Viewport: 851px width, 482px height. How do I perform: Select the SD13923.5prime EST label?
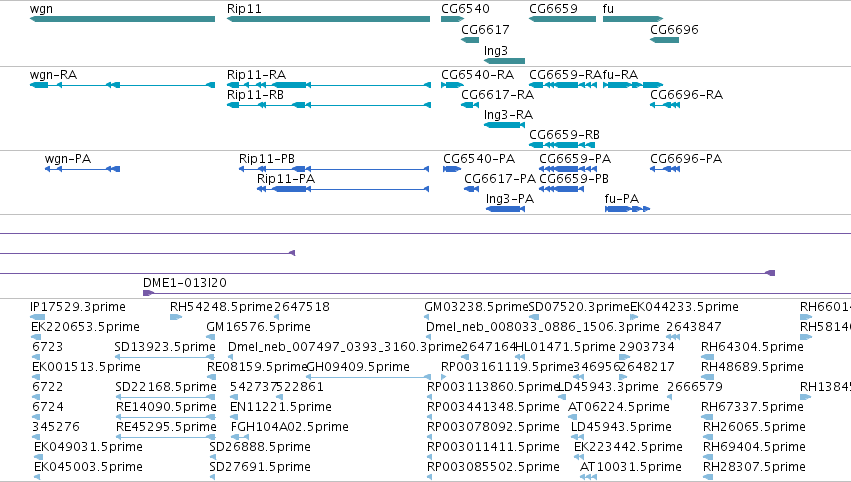[166, 347]
